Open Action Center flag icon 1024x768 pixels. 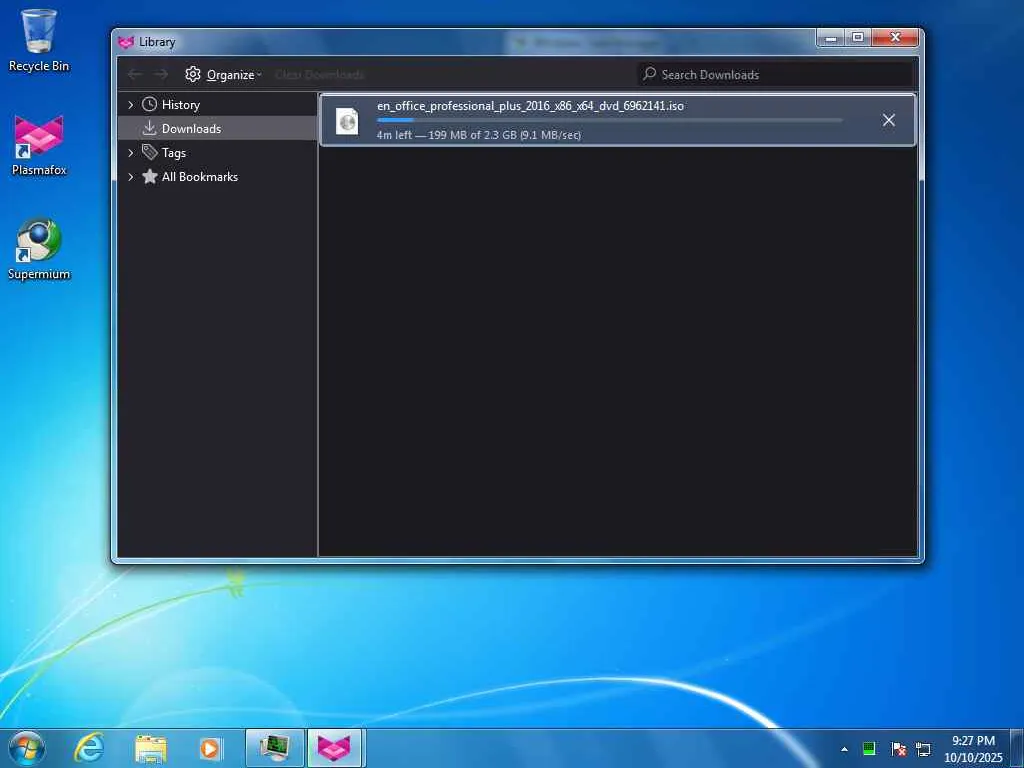(x=899, y=749)
